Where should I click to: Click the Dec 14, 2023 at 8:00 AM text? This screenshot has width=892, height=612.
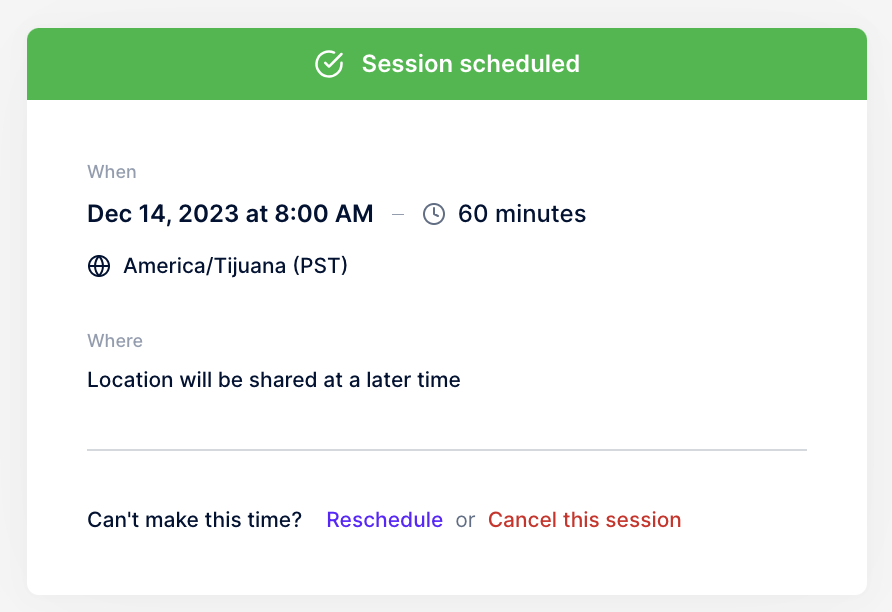tap(230, 214)
